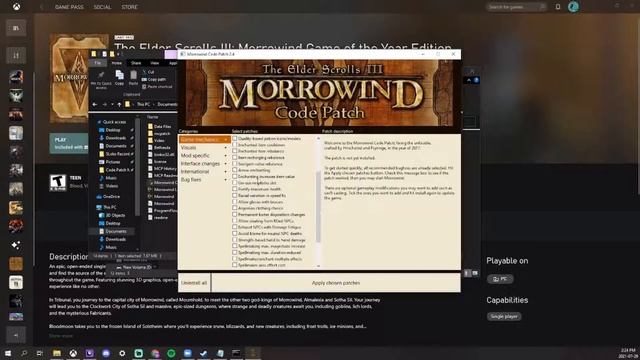Open the GAME PASS tab in Xbox app
This screenshot has width=640, height=360.
click(x=69, y=7)
